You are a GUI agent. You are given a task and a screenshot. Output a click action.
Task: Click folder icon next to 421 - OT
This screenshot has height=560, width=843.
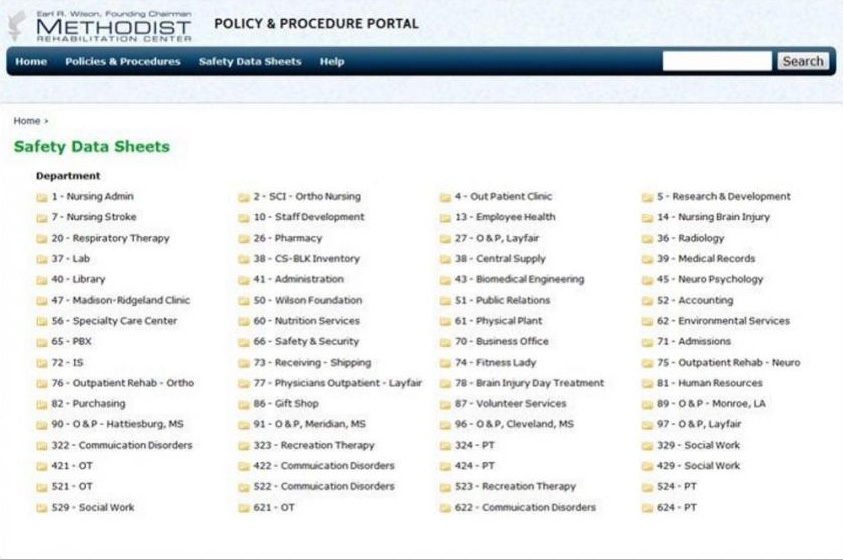42,466
